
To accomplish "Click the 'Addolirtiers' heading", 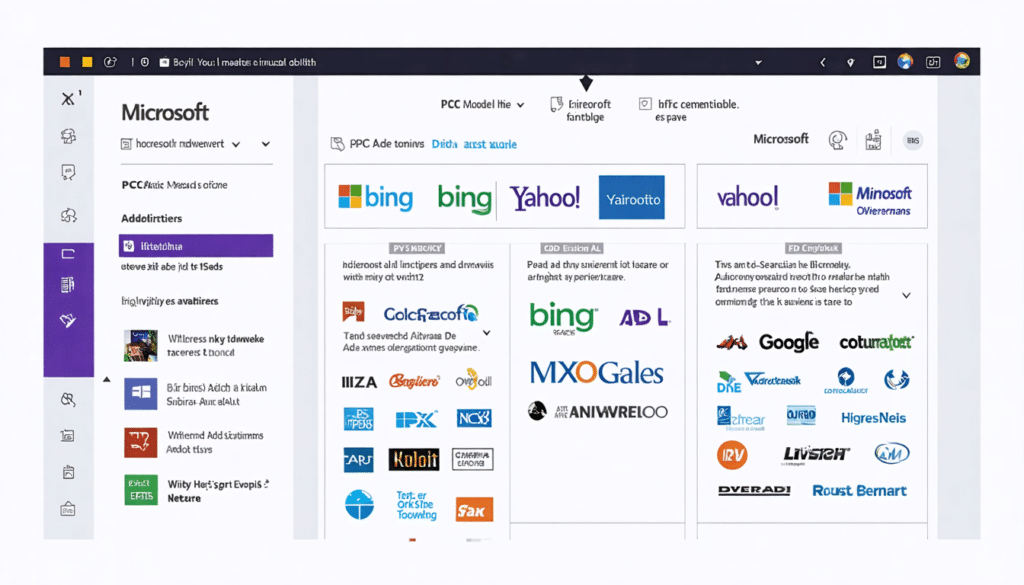I will coord(152,218).
